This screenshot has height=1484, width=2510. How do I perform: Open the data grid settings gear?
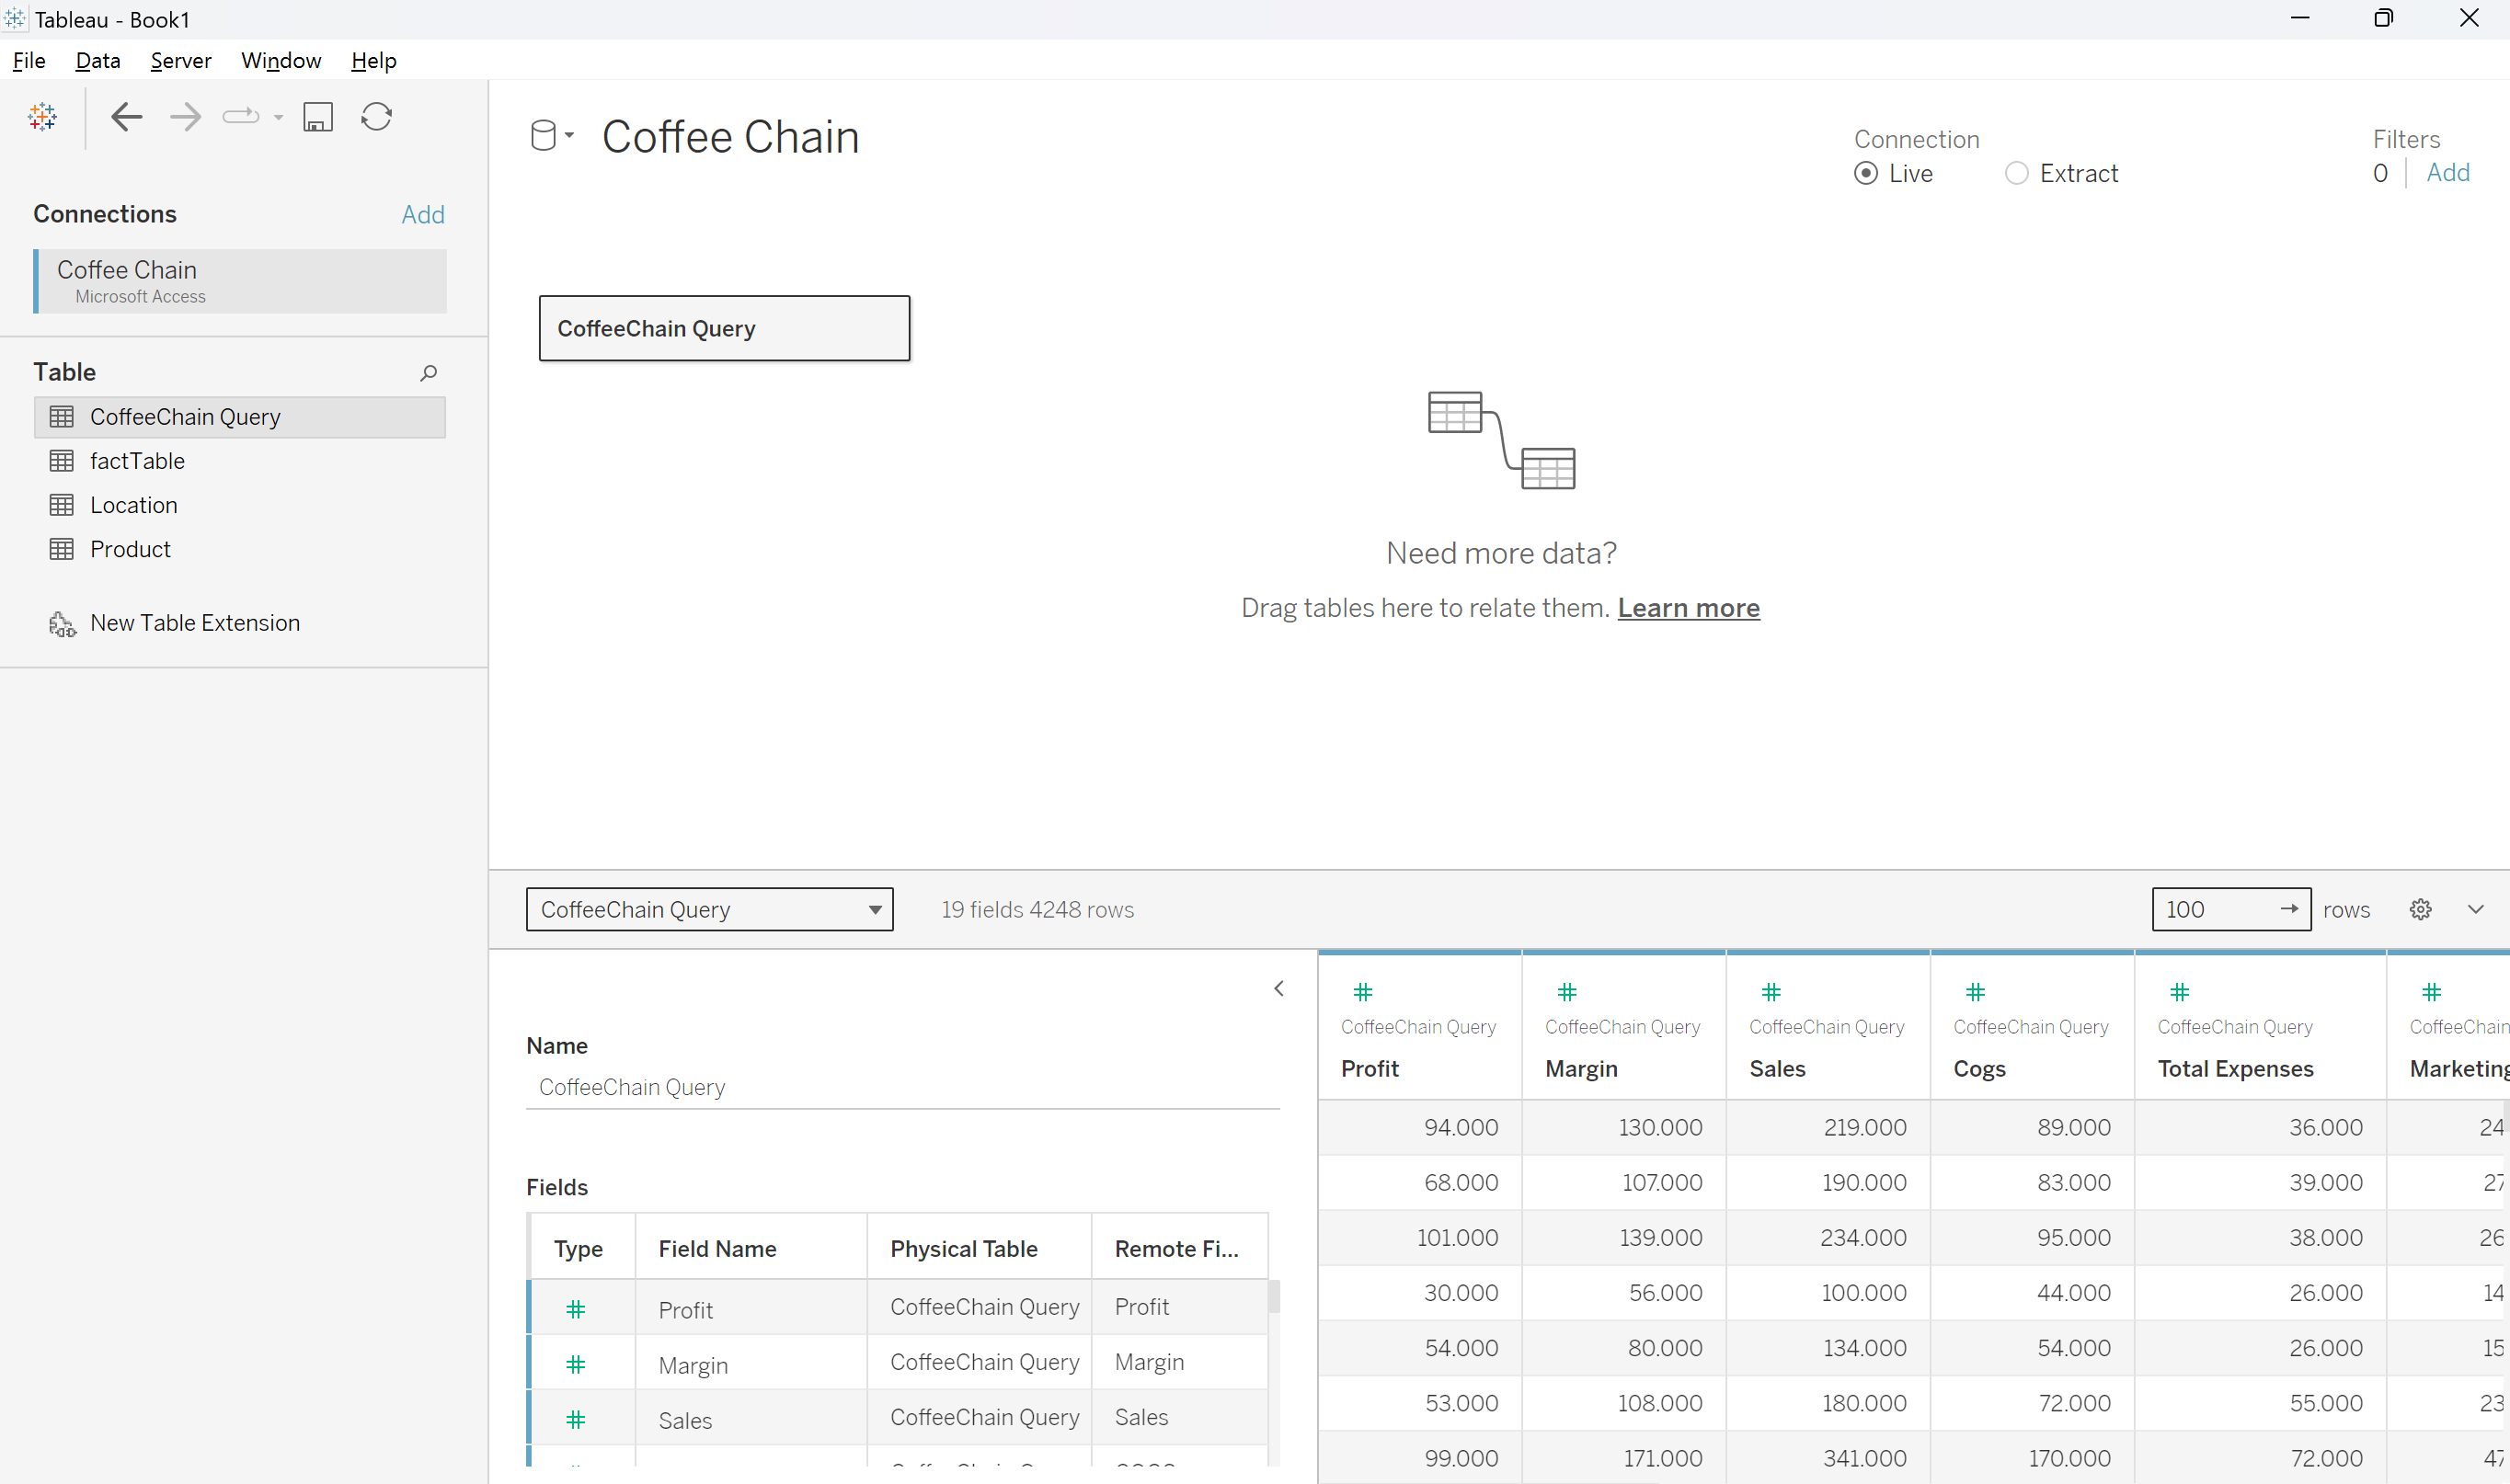tap(2420, 909)
